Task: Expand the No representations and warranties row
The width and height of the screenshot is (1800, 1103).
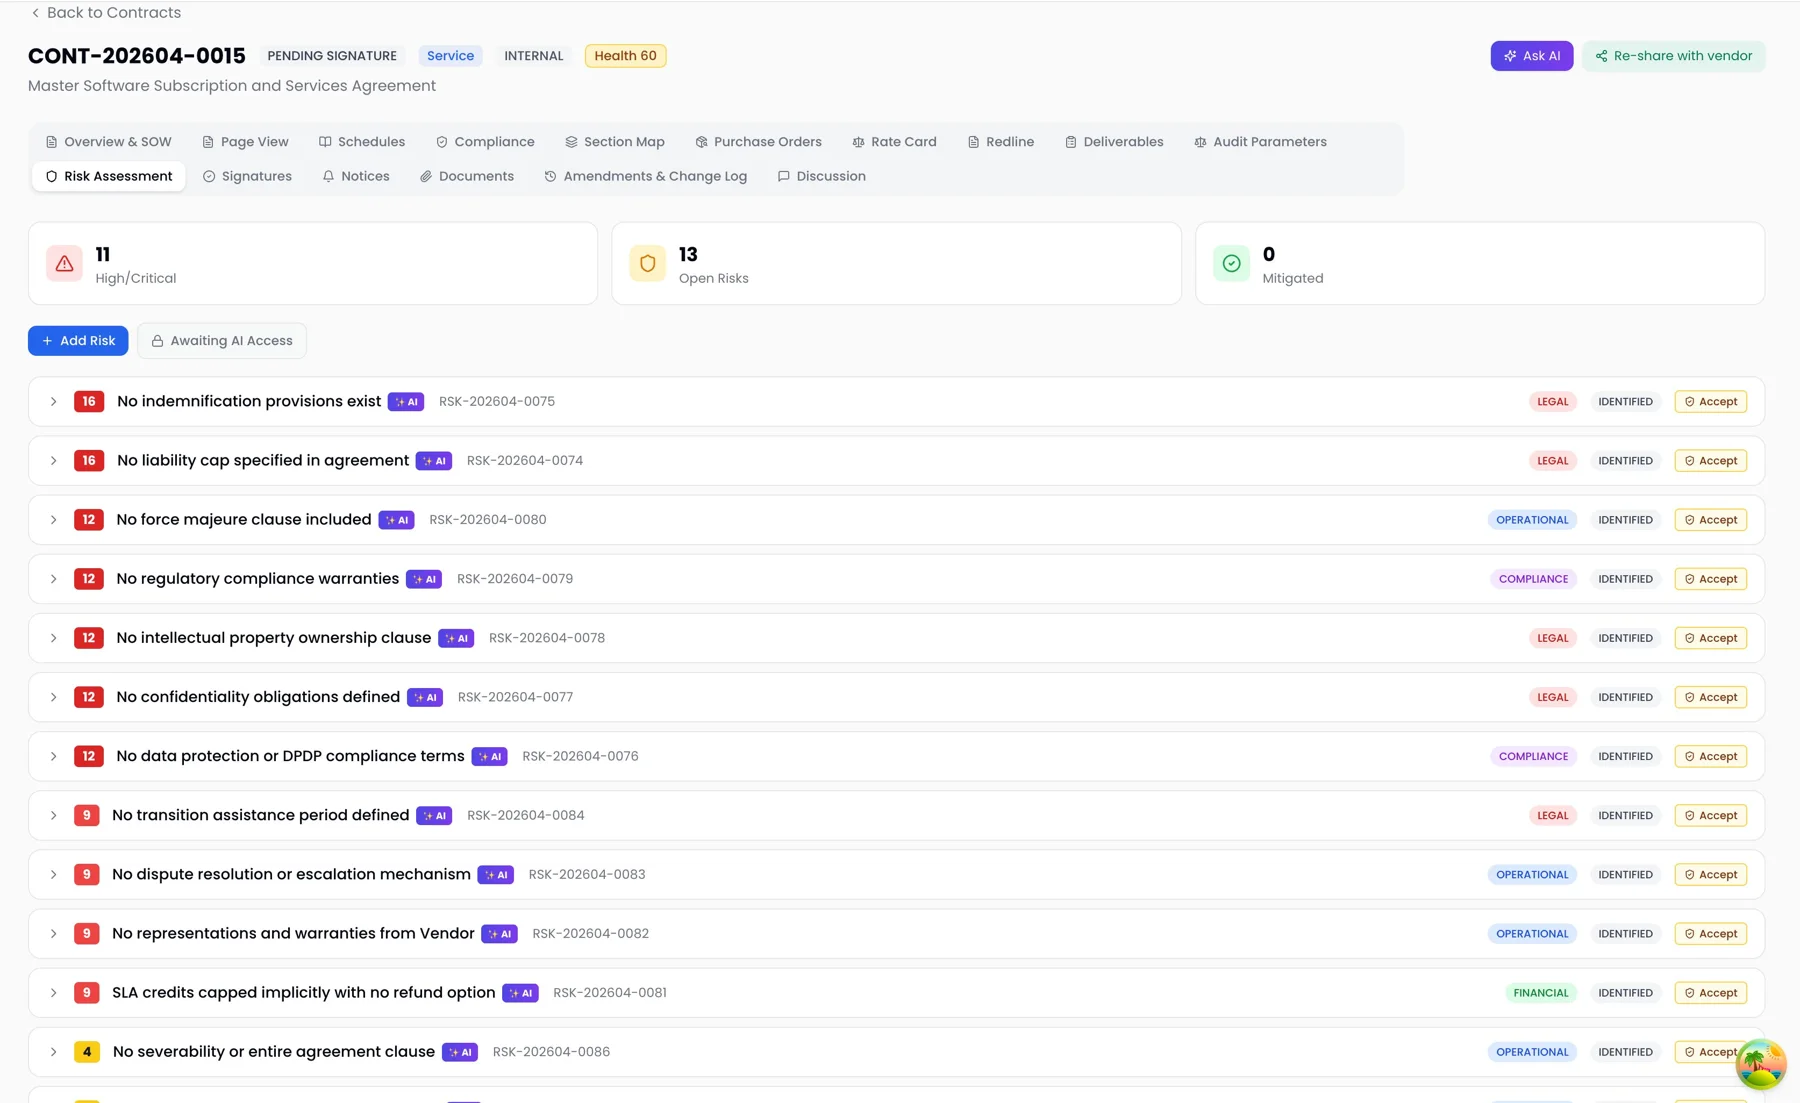Action: click(53, 934)
